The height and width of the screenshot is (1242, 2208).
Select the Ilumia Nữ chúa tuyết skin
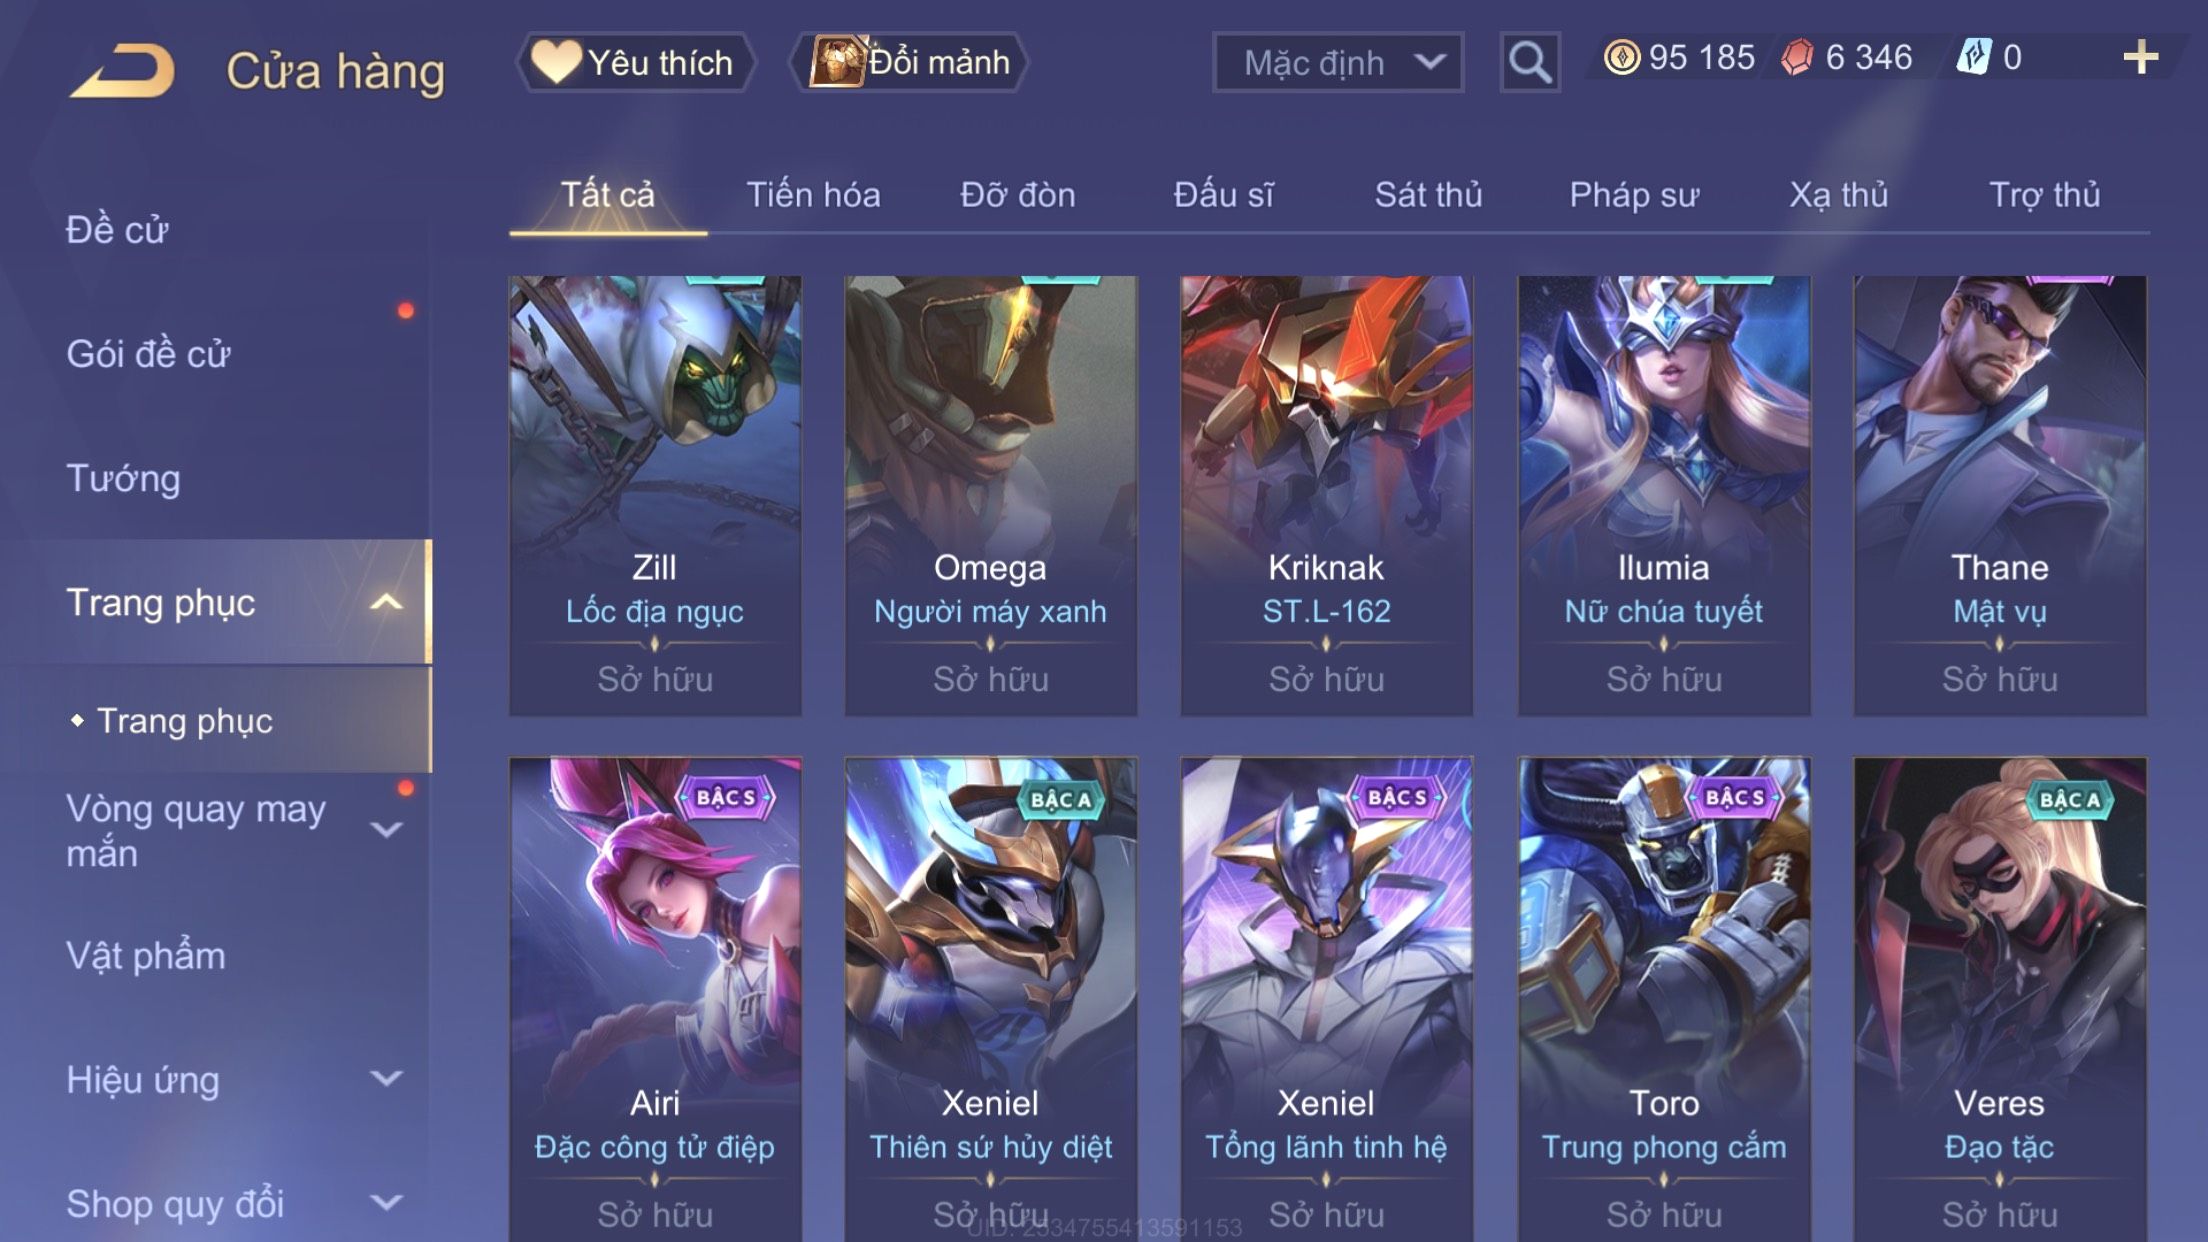point(1663,495)
